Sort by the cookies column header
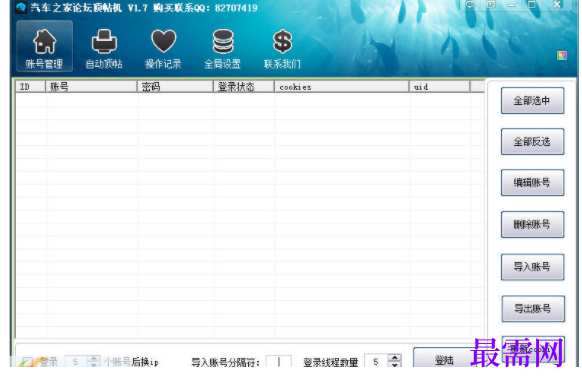The image size is (582, 384). point(341,87)
